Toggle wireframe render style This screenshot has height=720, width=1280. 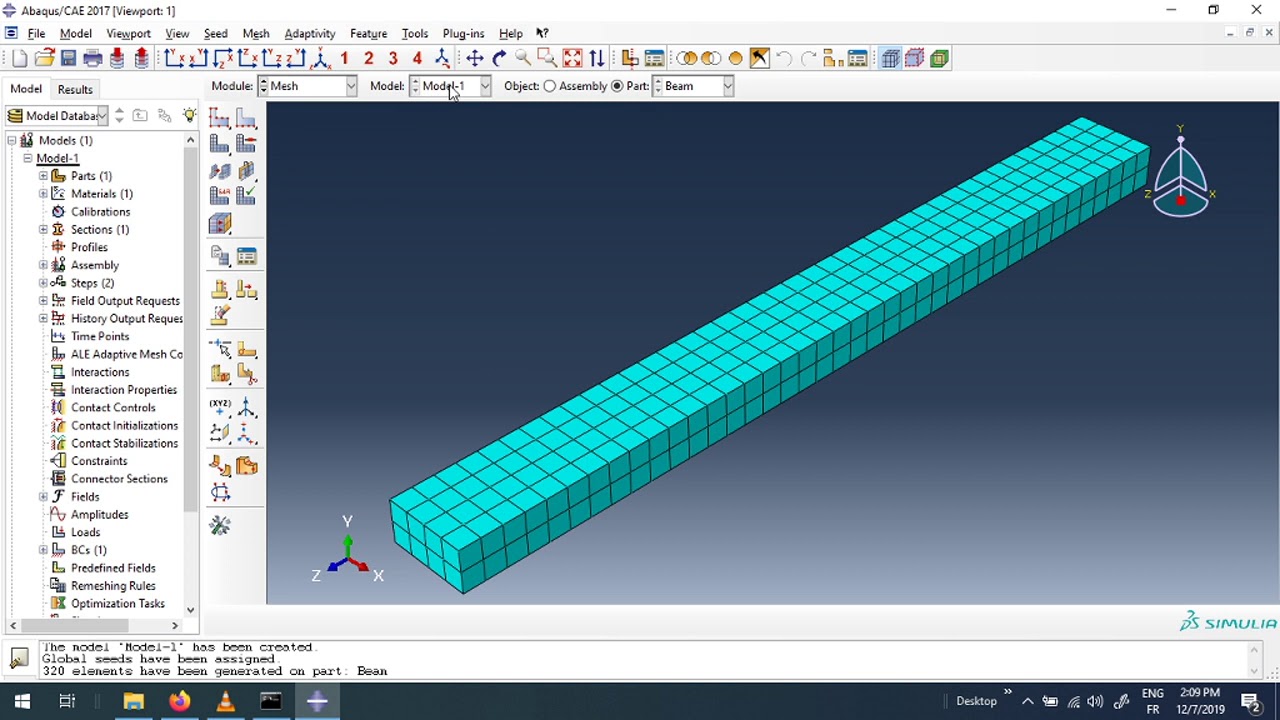point(890,59)
